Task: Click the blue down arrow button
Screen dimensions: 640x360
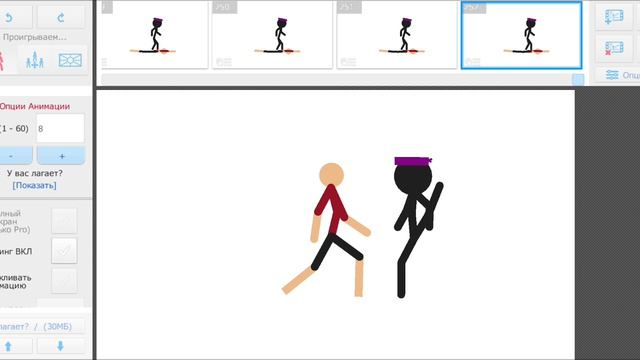Action: pos(60,346)
